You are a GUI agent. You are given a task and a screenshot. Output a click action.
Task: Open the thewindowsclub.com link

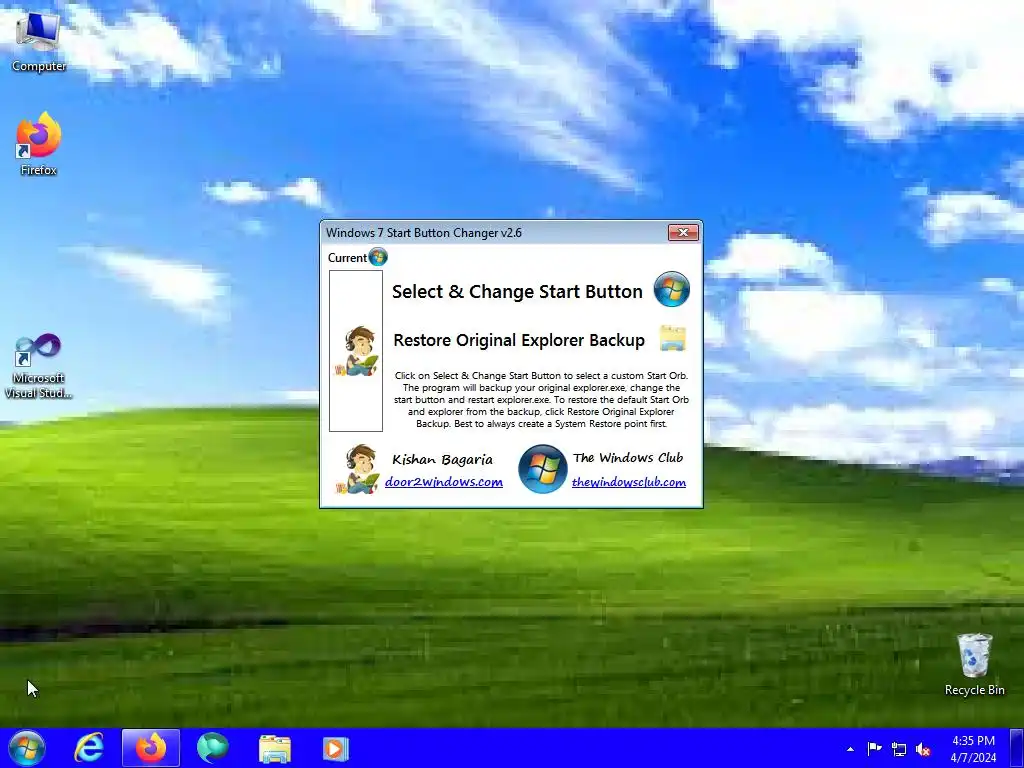pos(629,482)
